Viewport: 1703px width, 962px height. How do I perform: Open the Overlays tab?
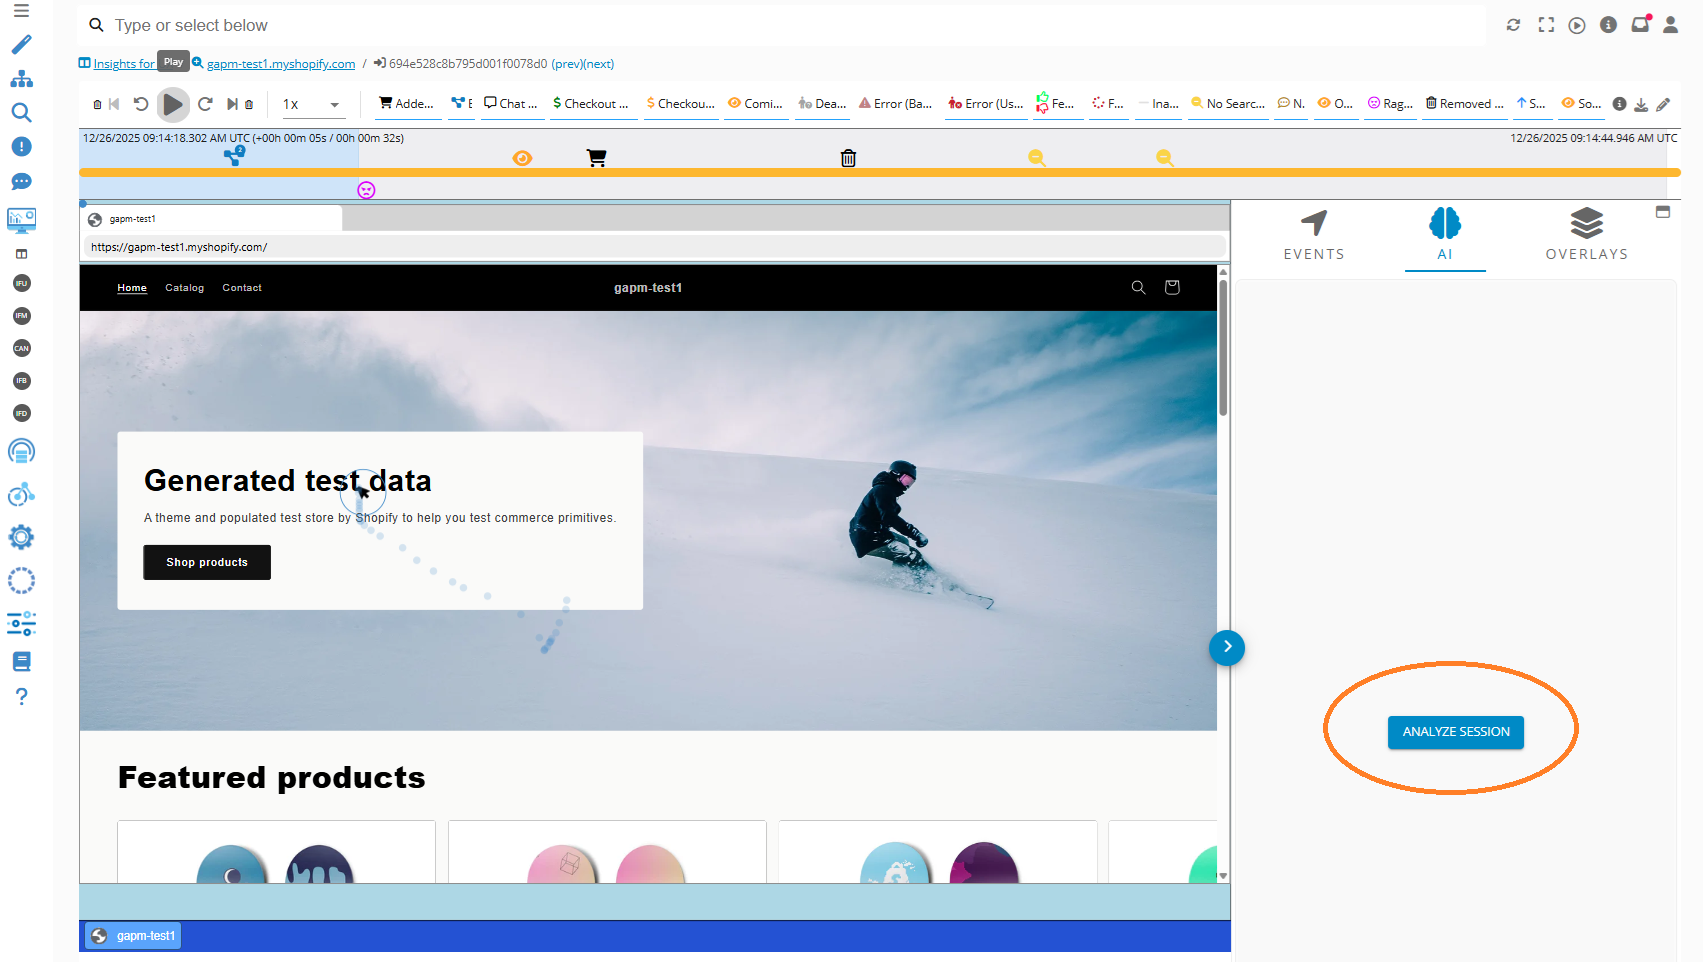click(x=1586, y=236)
